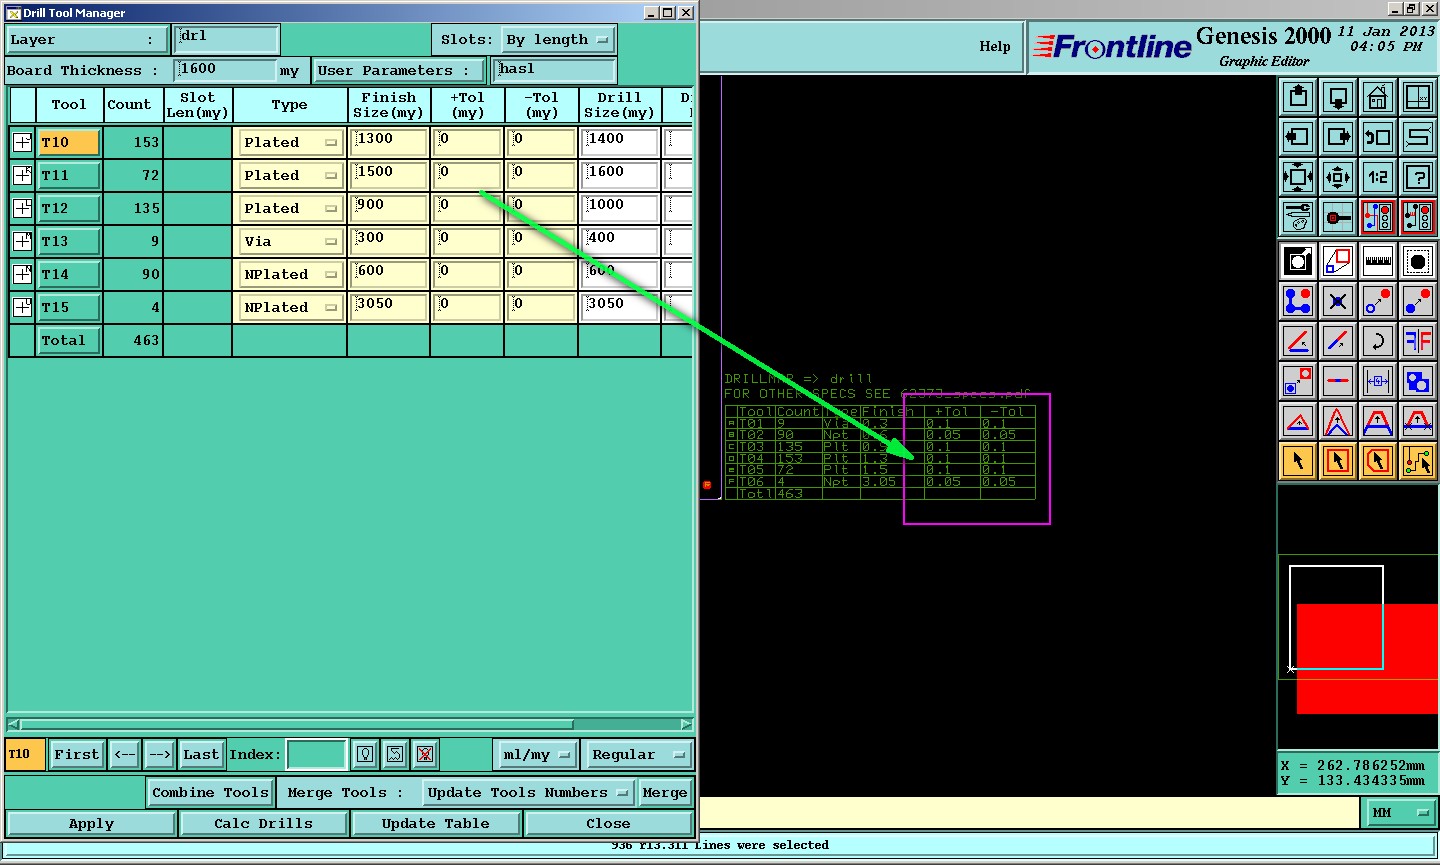The width and height of the screenshot is (1440, 865).
Task: Click the net select arrow tool
Action: point(1418,461)
